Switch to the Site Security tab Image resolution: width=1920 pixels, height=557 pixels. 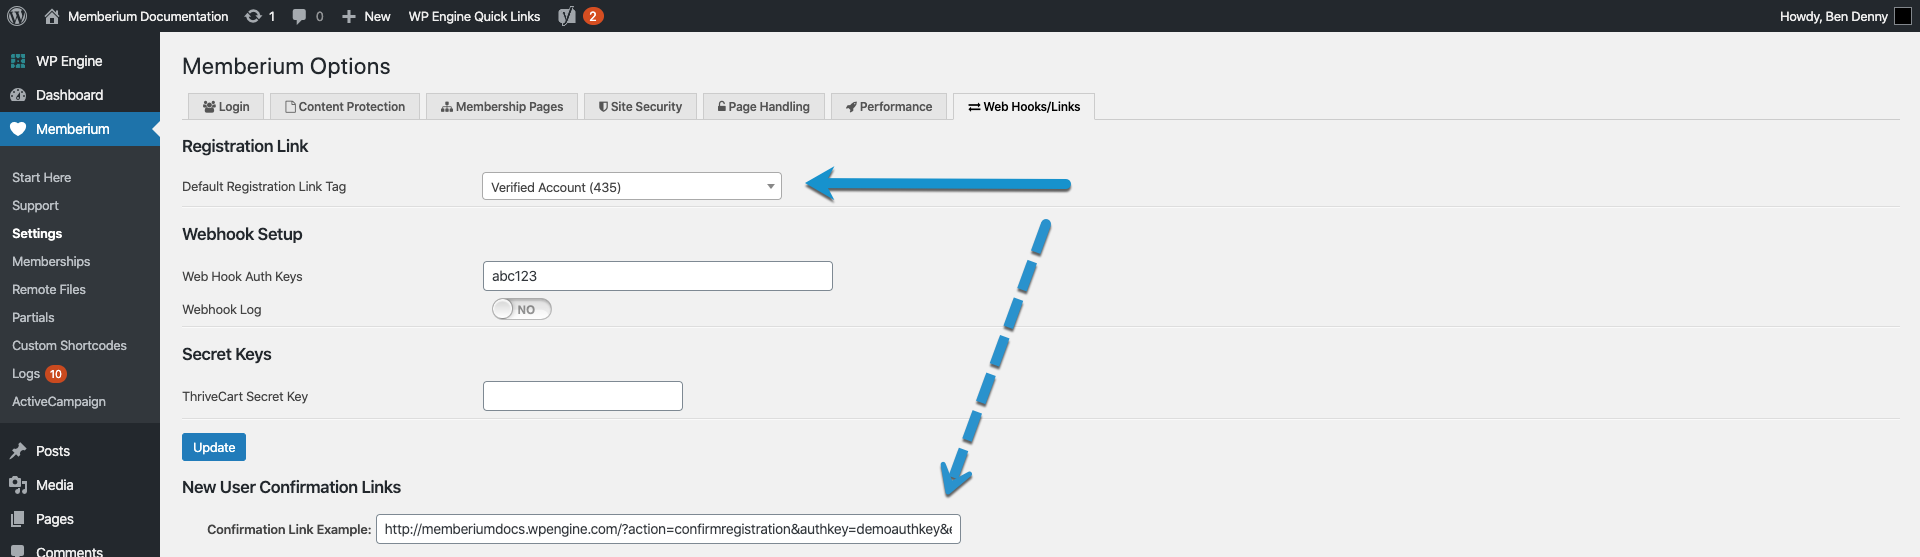640,107
